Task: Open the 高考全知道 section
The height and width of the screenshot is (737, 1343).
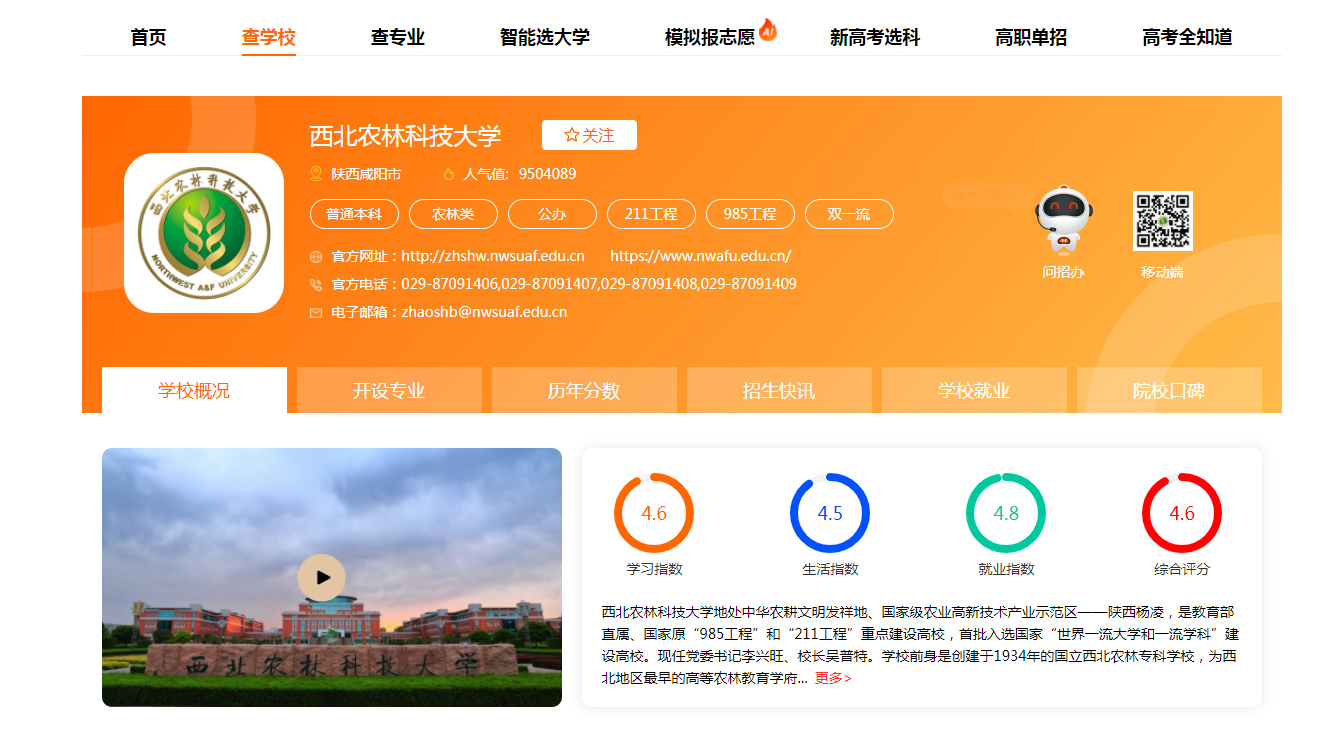Action: click(1187, 37)
